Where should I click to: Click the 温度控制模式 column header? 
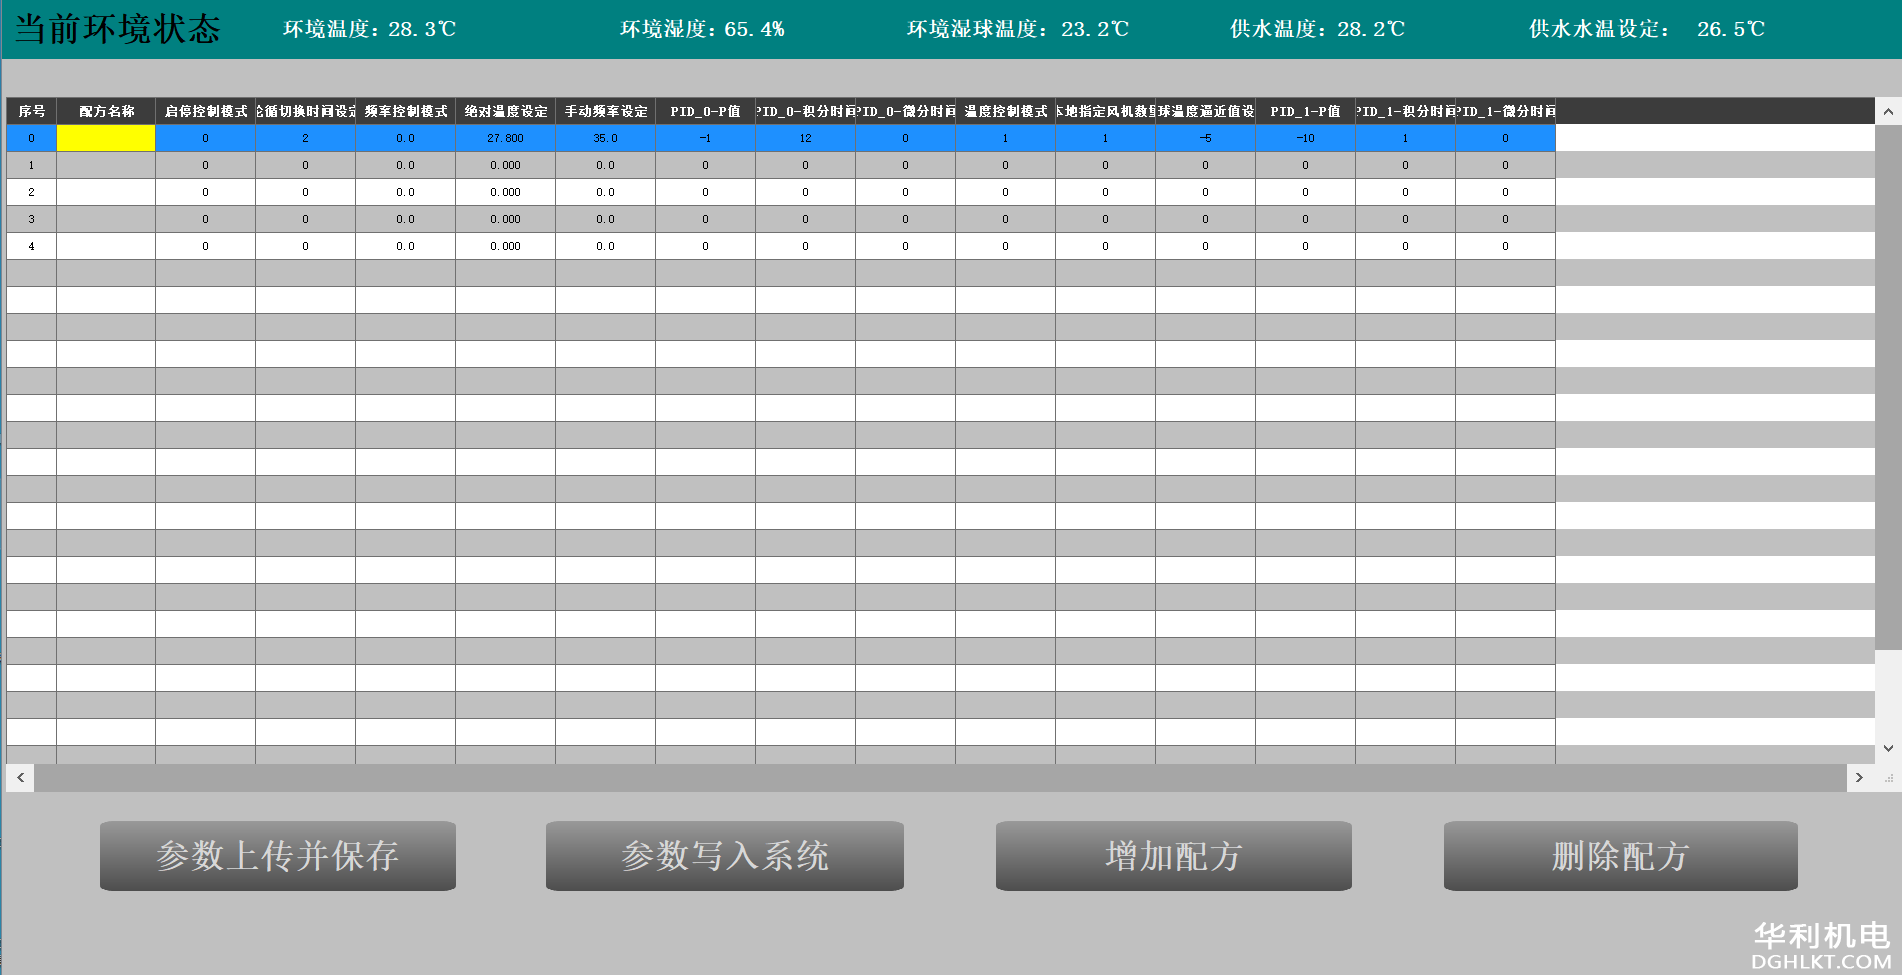pos(1006,111)
